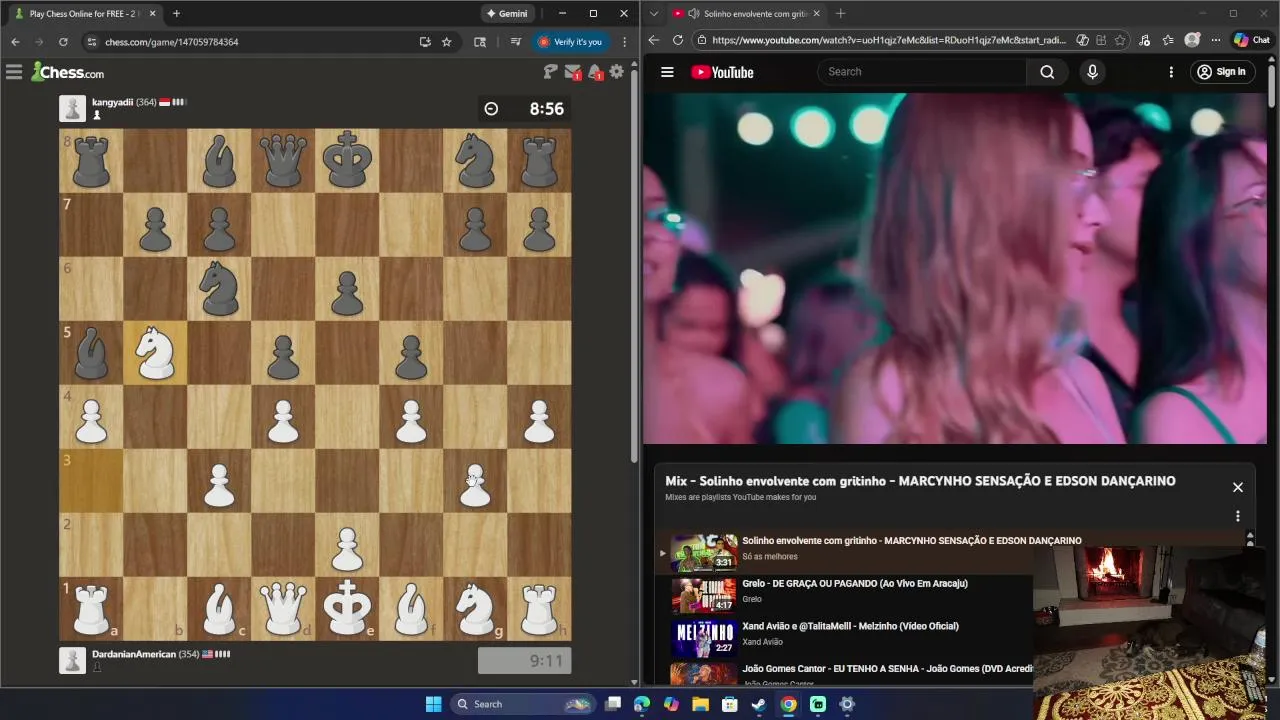The width and height of the screenshot is (1280, 720).
Task: Refresh the YouTube page in Edge
Action: pos(677,40)
